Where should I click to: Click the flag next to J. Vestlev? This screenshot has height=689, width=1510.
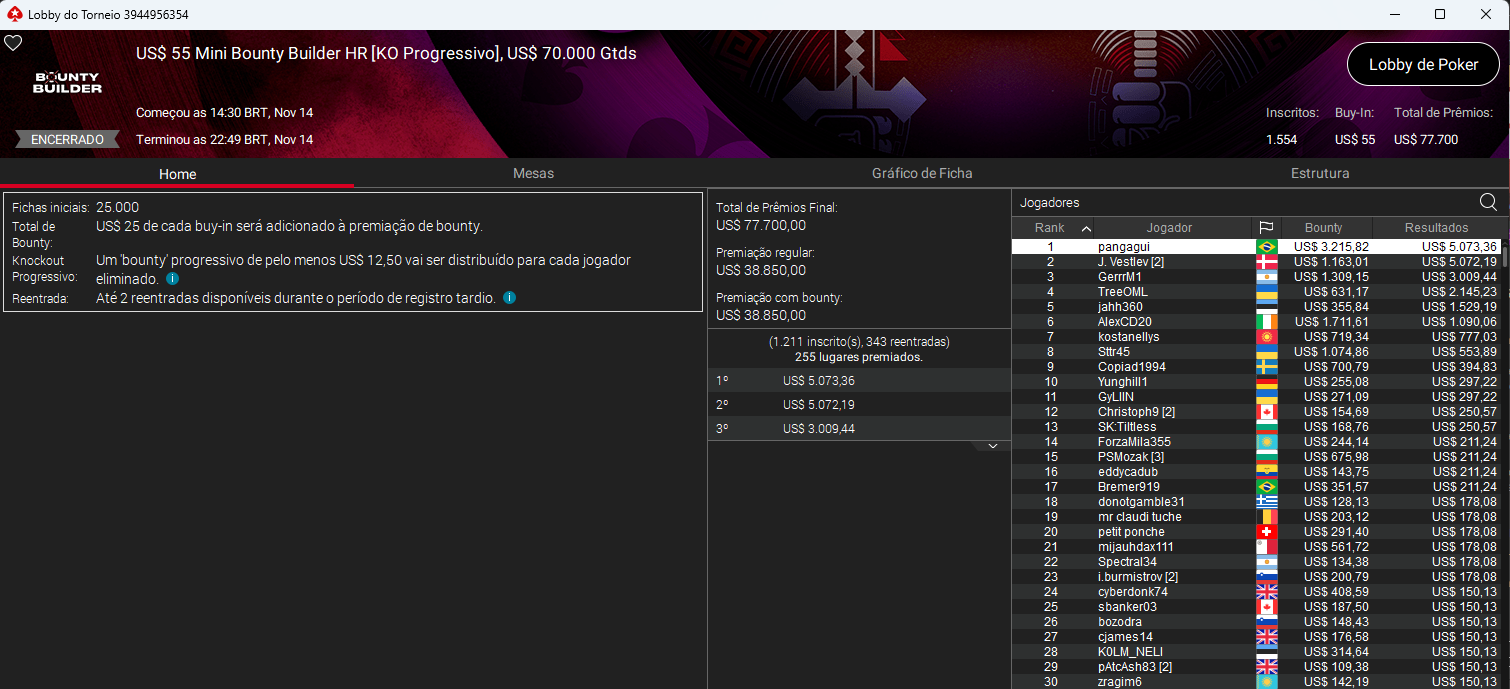1267,261
